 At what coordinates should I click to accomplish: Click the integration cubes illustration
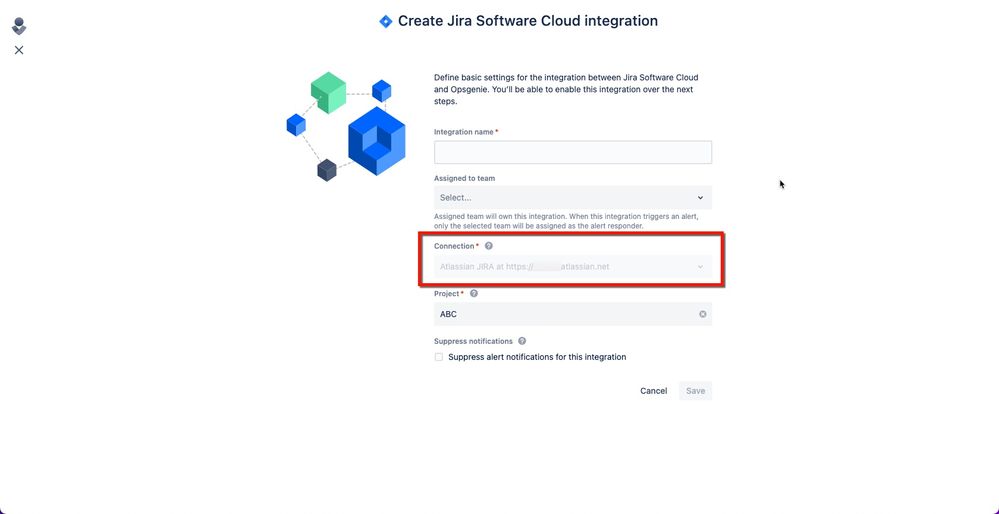tap(347, 126)
